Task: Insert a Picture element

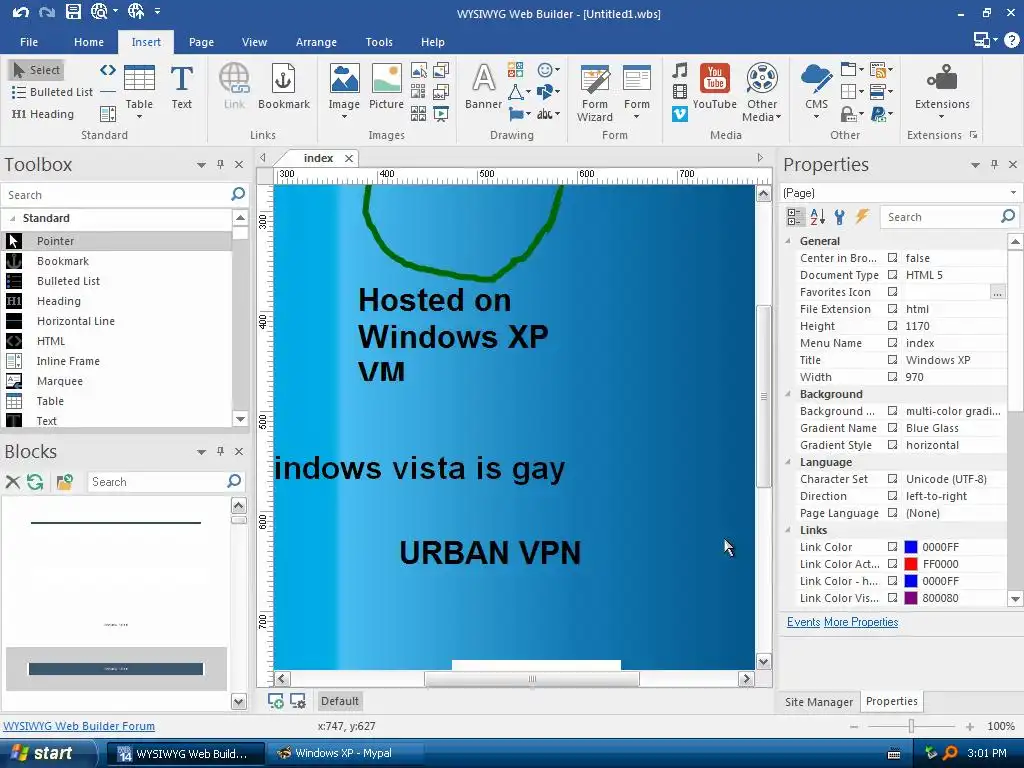Action: pyautogui.click(x=386, y=88)
